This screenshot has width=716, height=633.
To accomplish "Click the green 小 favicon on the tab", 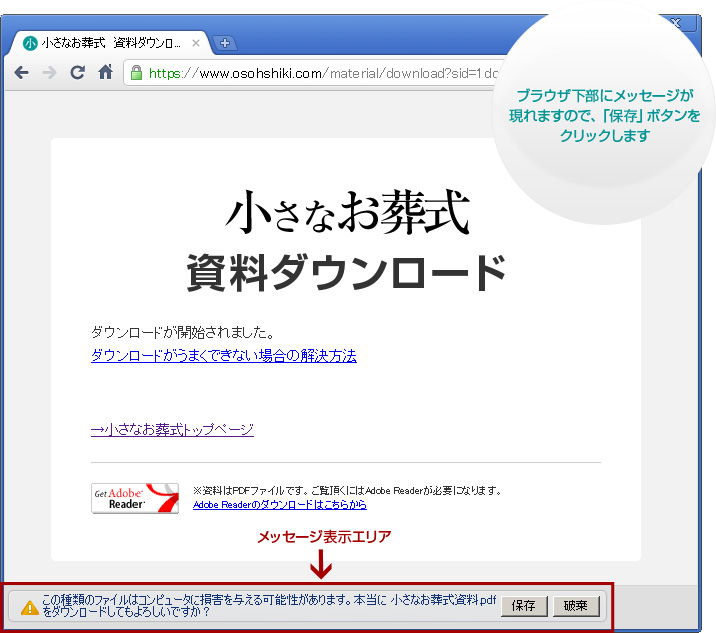I will pyautogui.click(x=30, y=43).
